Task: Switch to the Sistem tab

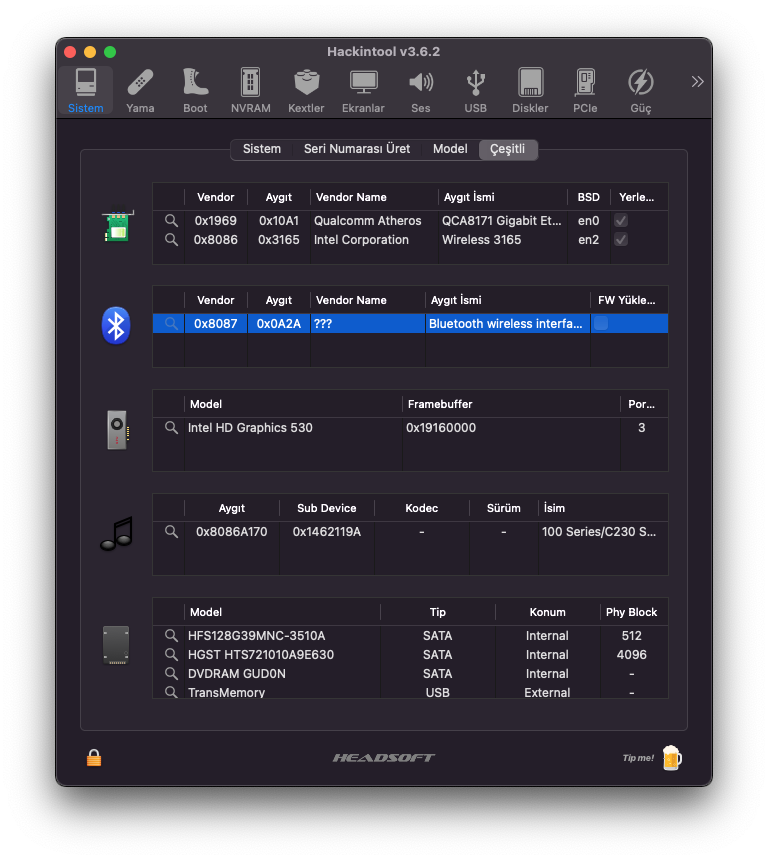Action: point(262,149)
